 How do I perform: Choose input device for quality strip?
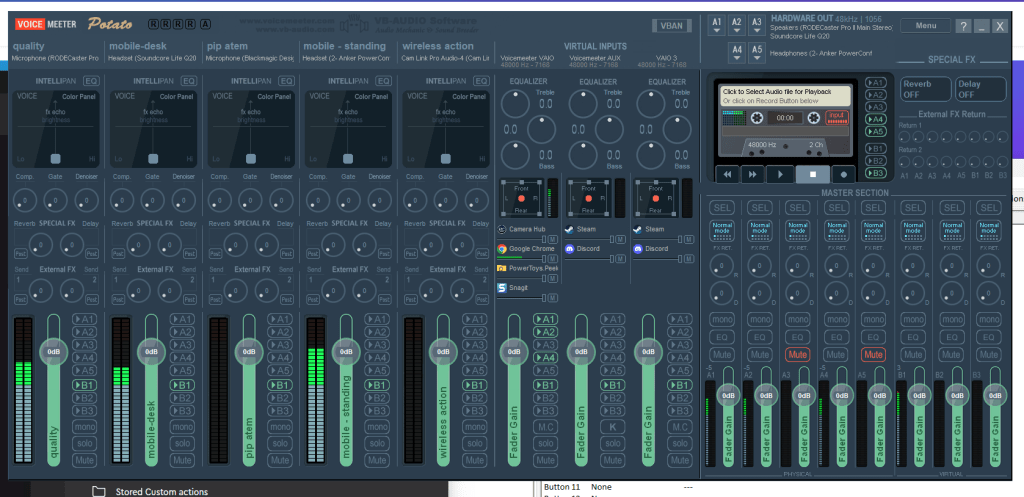pos(56,58)
